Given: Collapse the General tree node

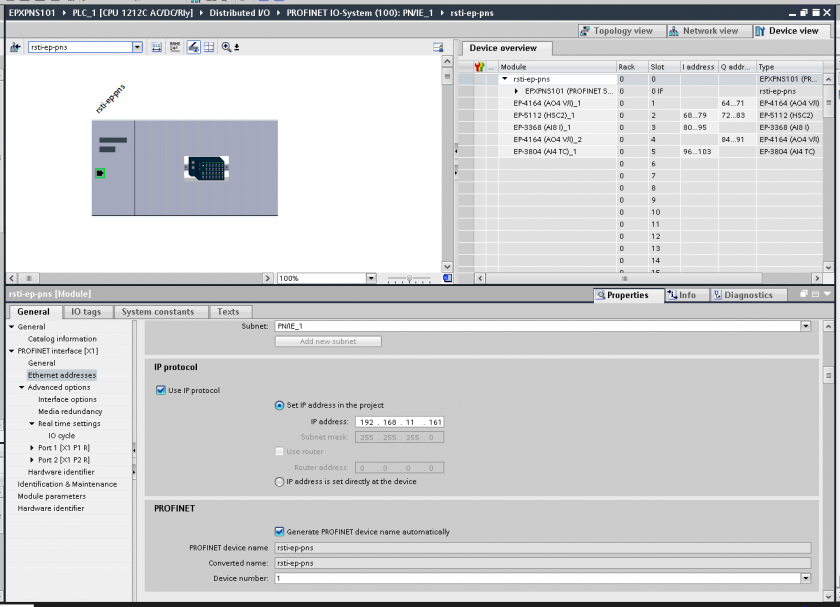Looking at the screenshot, I should [12, 326].
